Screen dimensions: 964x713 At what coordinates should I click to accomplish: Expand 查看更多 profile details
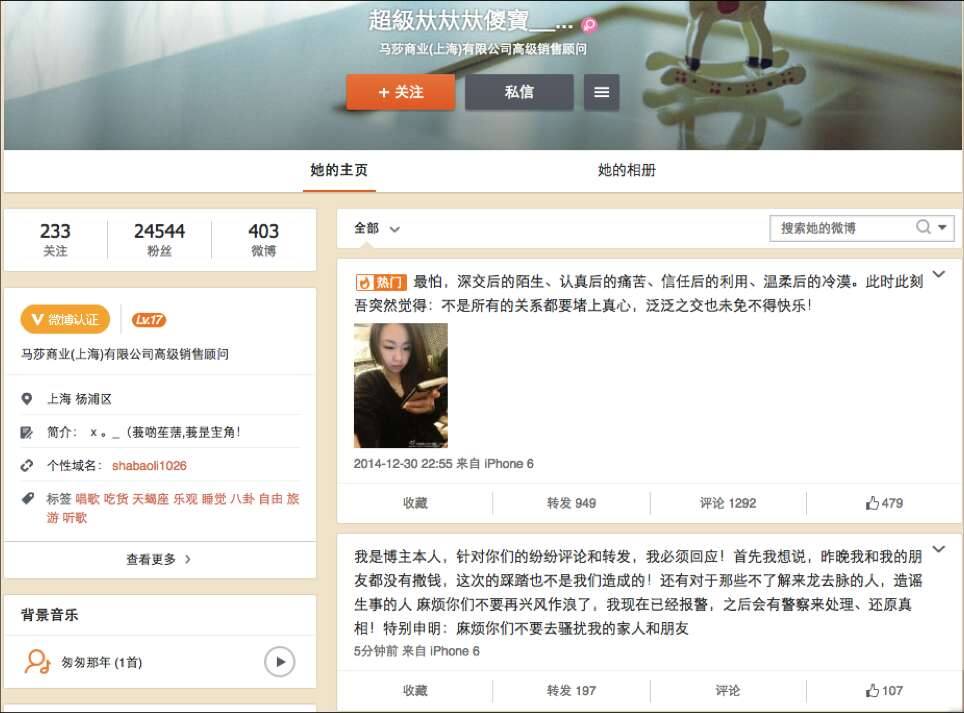159,559
